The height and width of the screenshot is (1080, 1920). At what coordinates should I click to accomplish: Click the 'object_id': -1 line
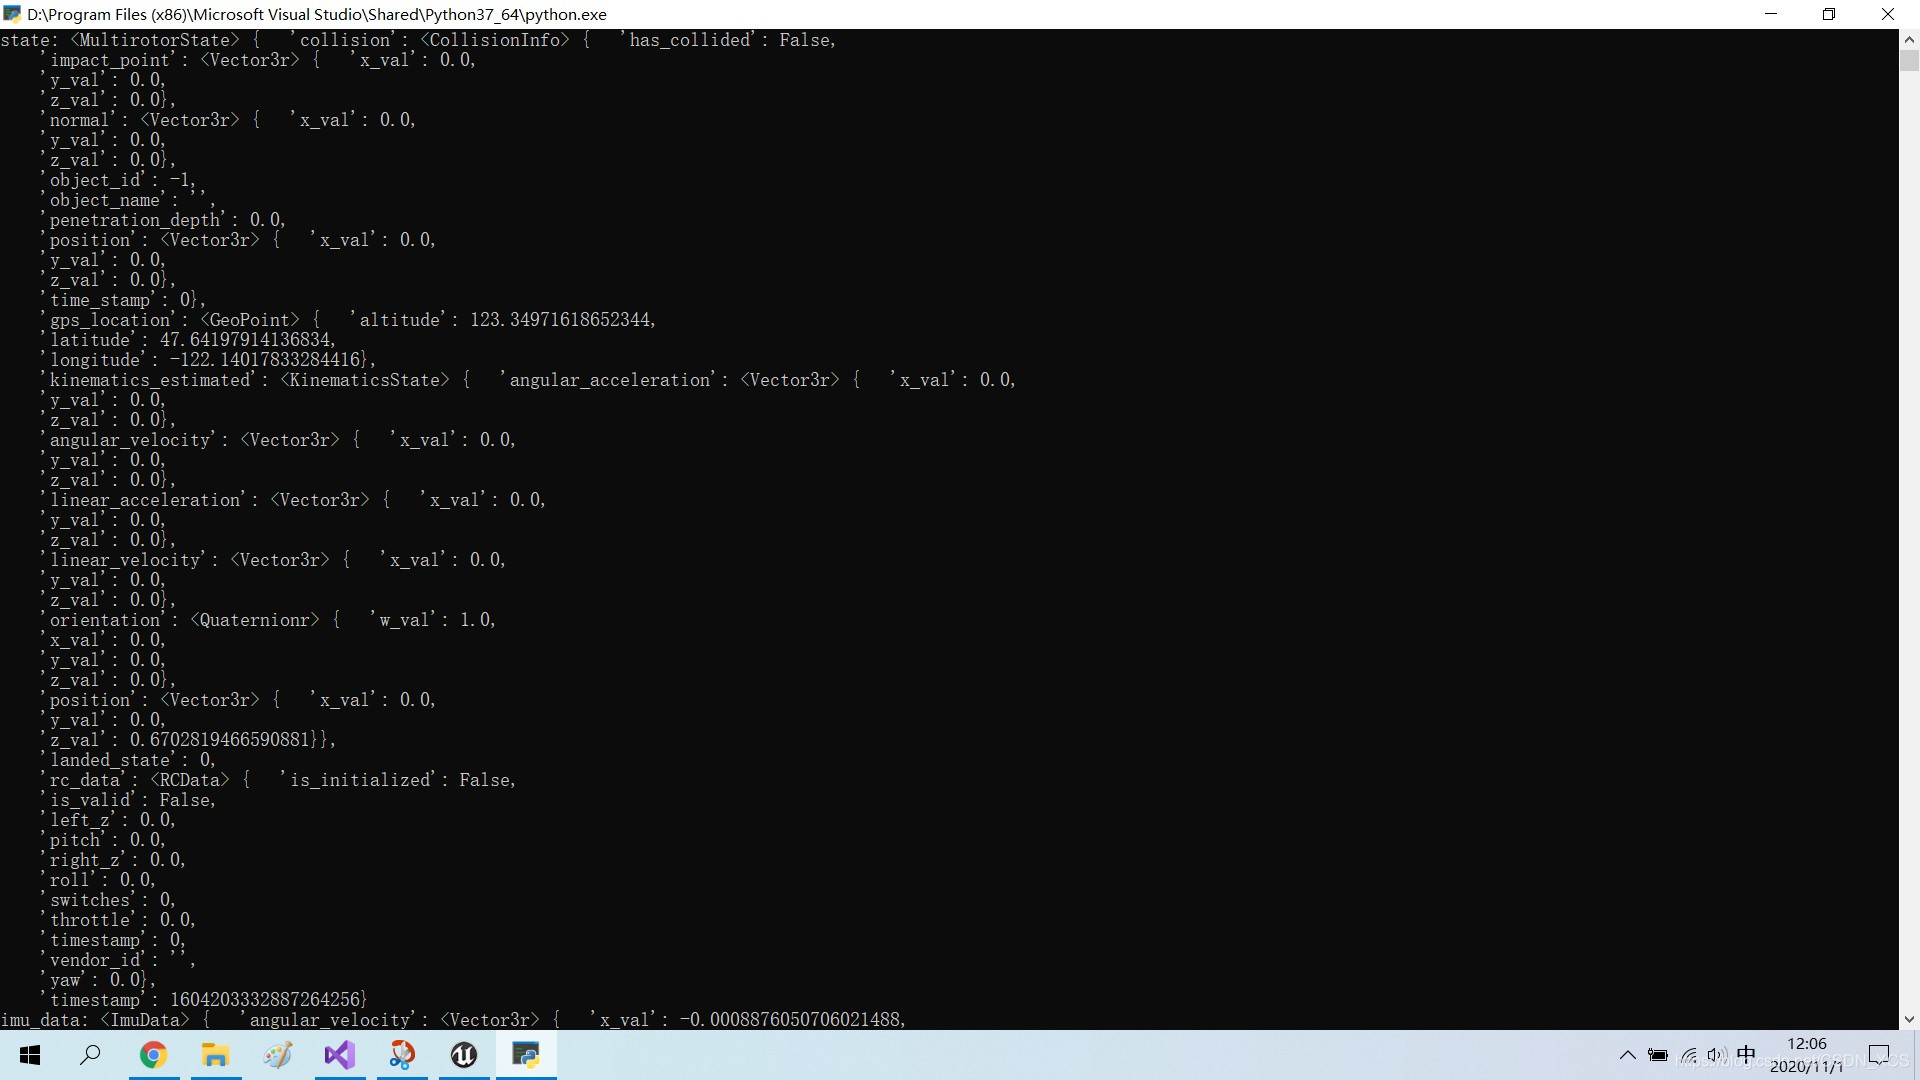point(118,180)
